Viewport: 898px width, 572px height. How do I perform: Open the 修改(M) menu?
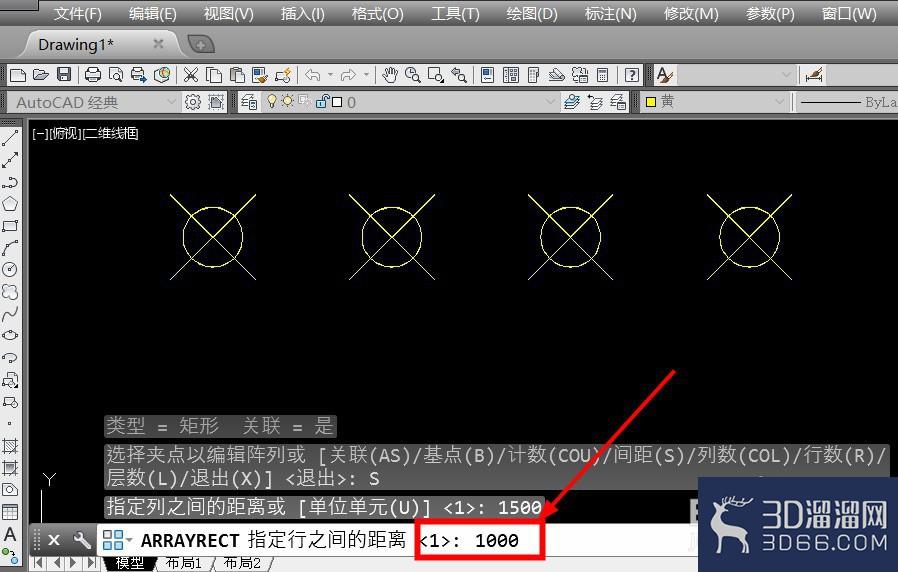point(691,13)
